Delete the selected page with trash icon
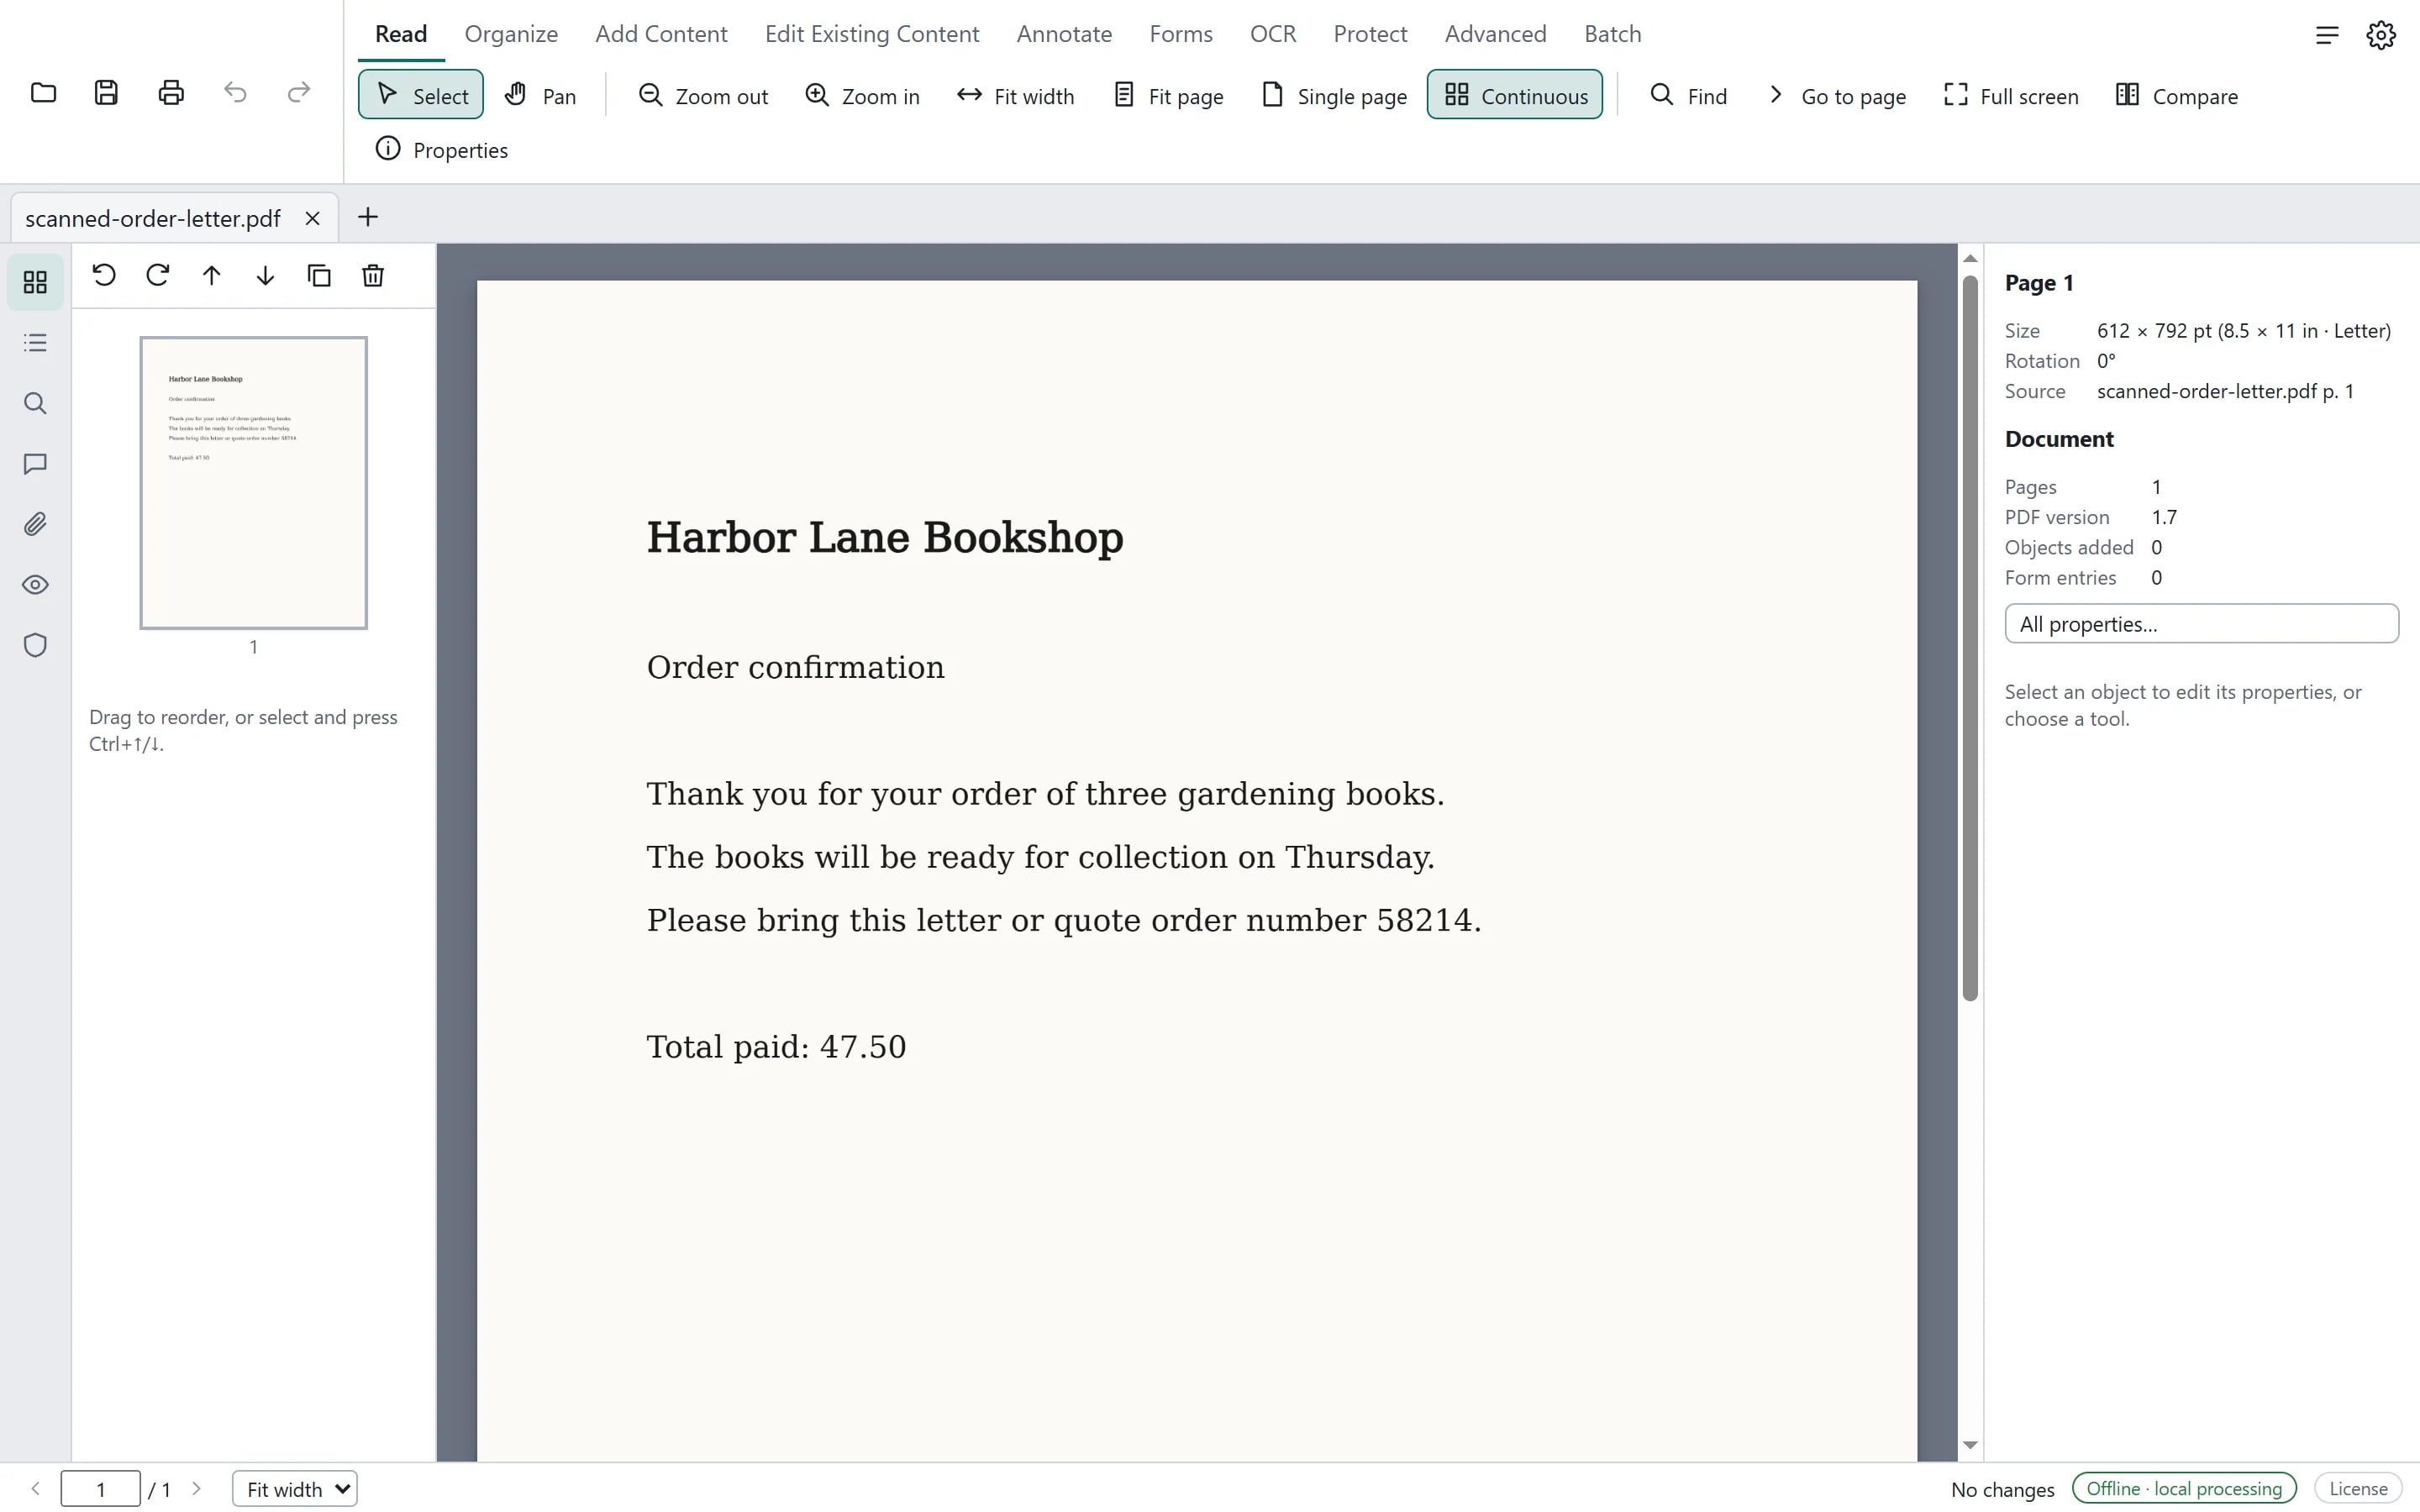The image size is (2420, 1512). click(373, 275)
